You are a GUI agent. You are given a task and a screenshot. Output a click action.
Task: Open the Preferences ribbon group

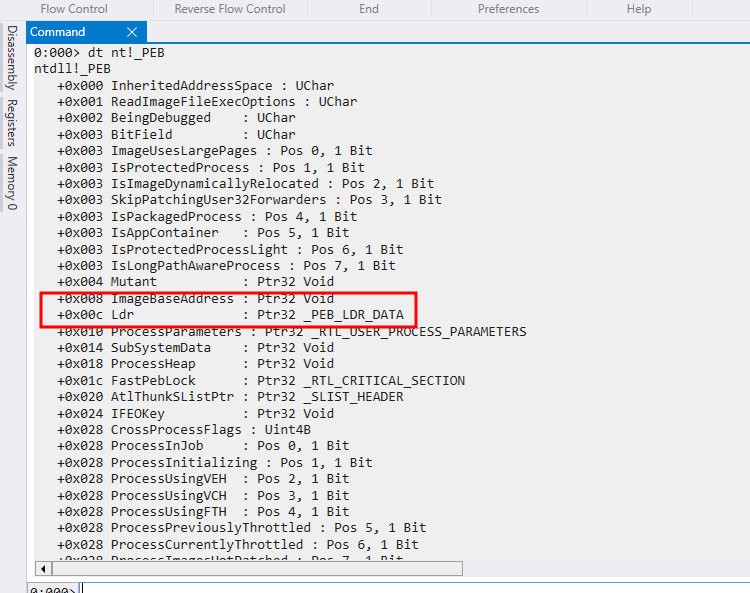508,9
